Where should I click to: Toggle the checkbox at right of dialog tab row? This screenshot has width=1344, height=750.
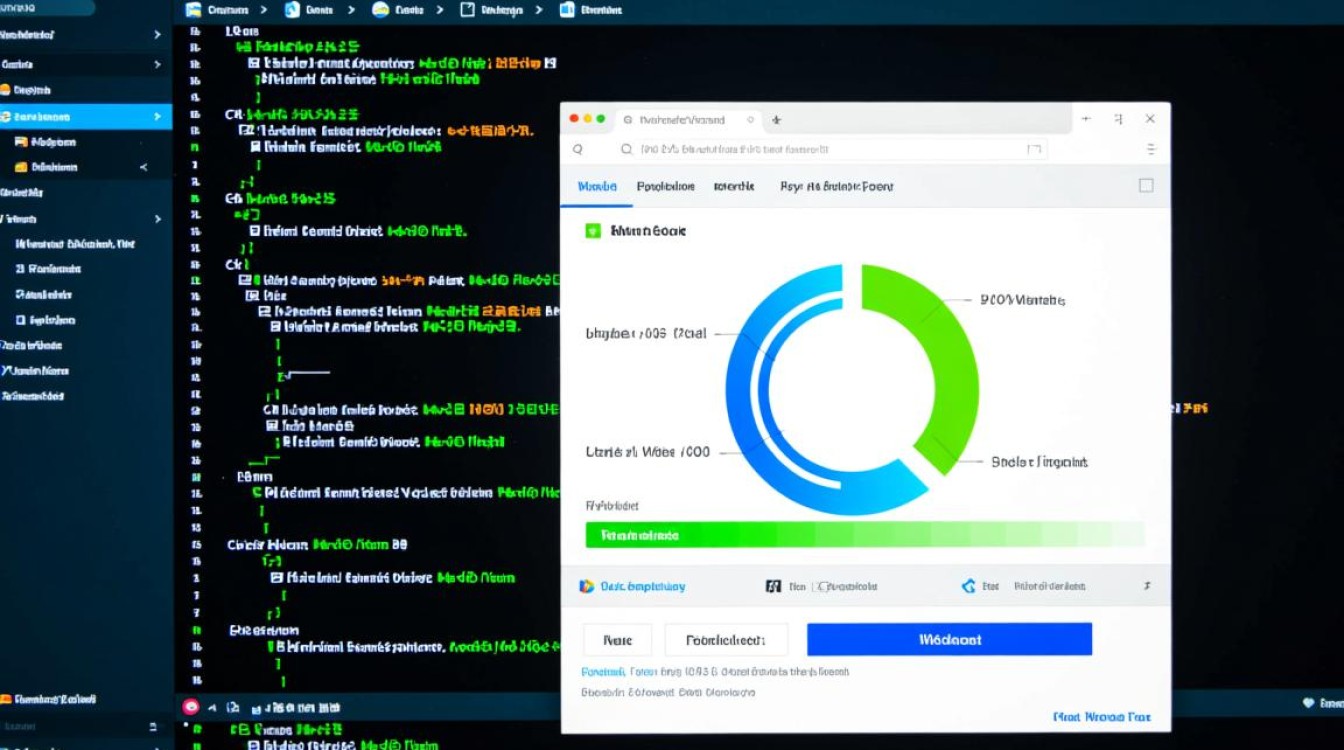pos(1146,185)
